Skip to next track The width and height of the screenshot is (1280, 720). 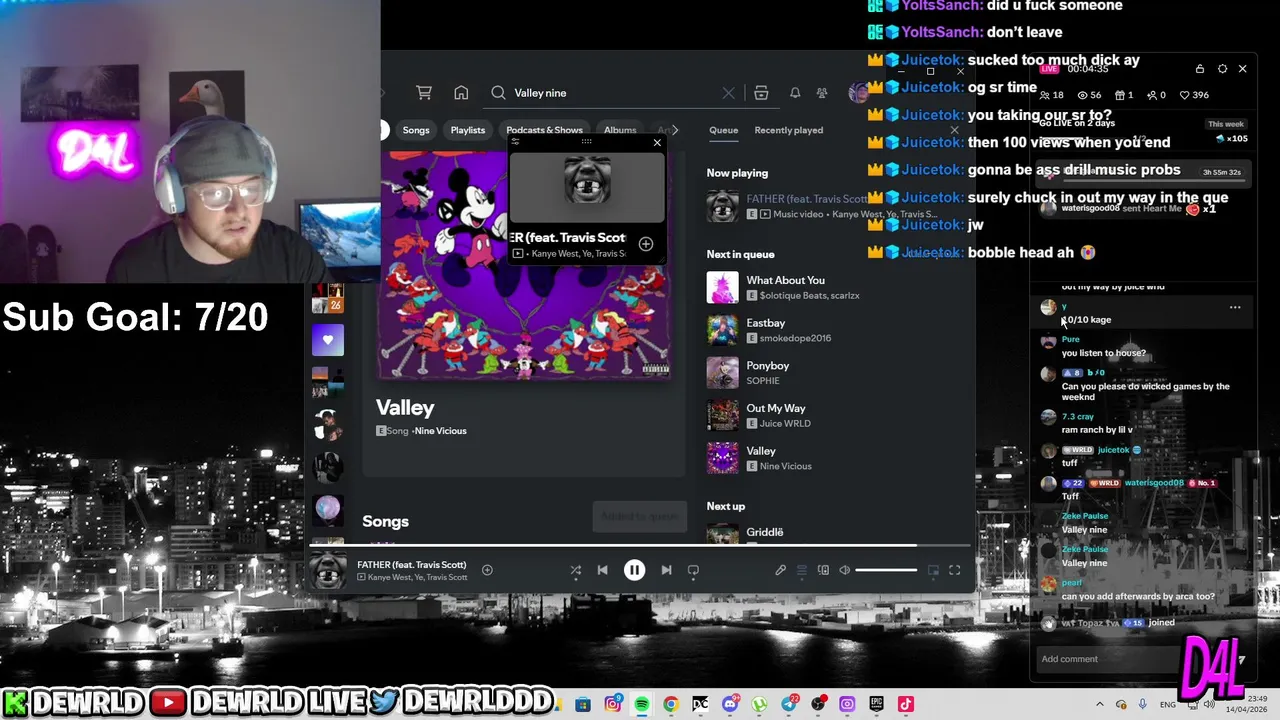point(666,570)
